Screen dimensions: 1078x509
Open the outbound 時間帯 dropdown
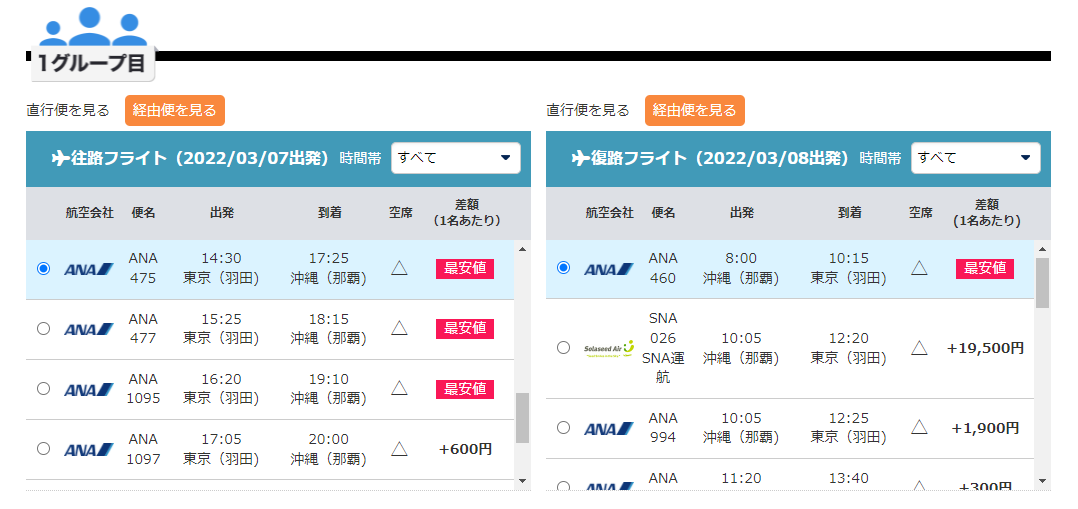point(456,158)
